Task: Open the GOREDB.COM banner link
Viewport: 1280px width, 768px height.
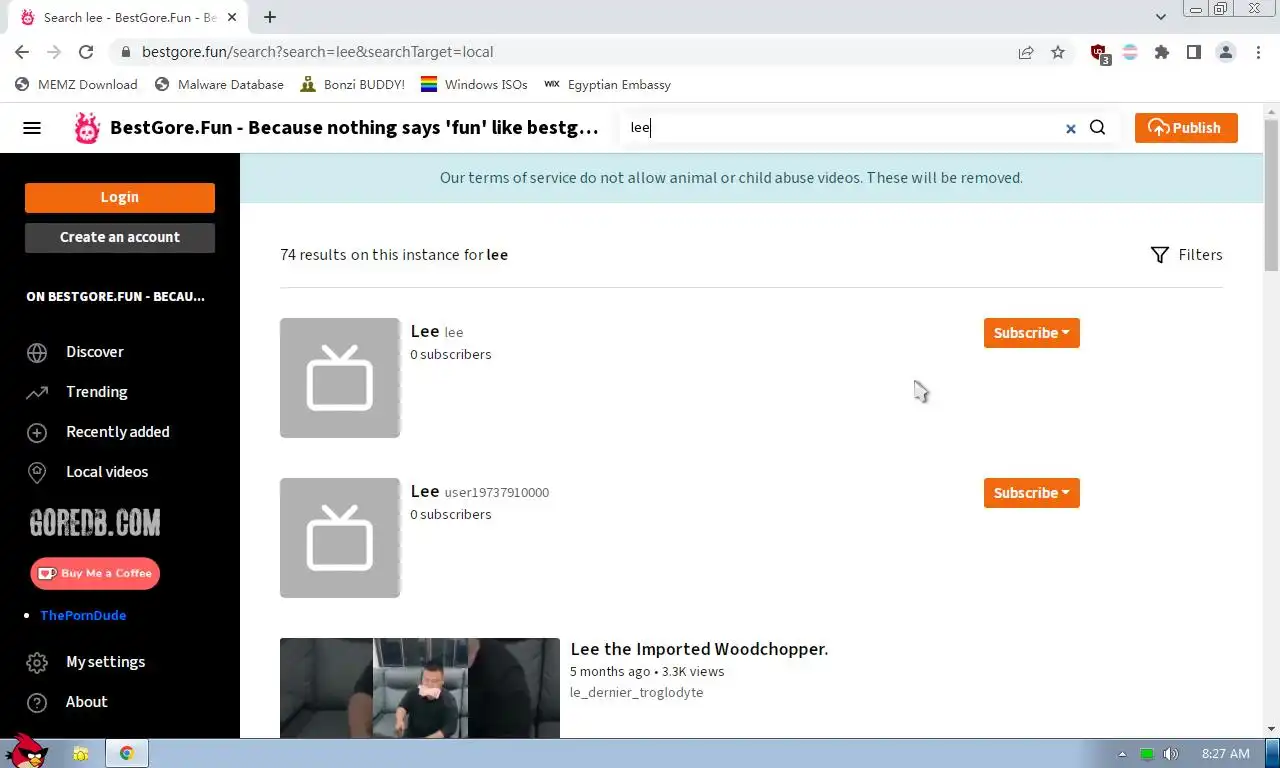Action: (95, 523)
